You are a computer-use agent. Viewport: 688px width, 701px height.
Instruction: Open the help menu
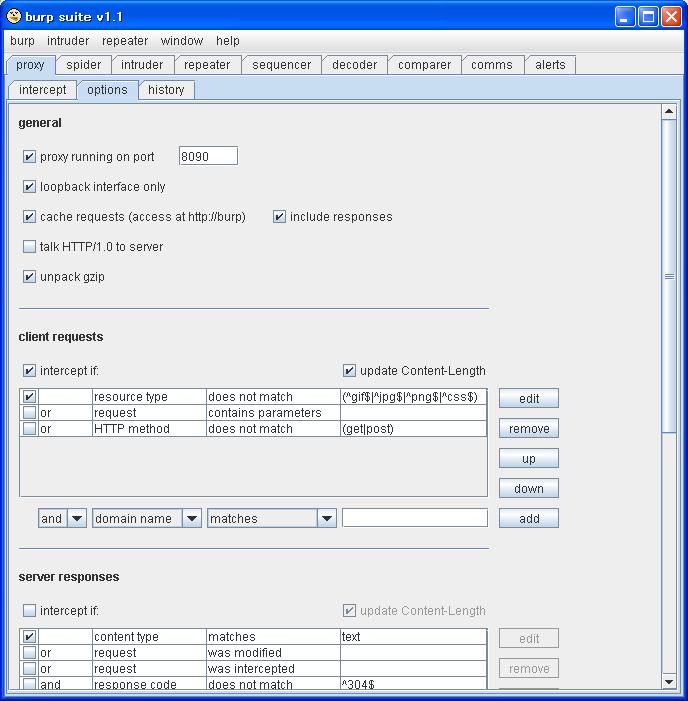(228, 41)
